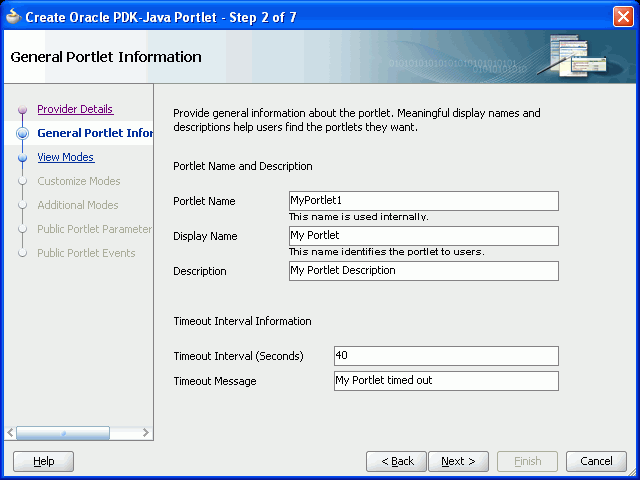The image size is (640, 480).
Task: Click the Public Portlet Events bullet icon
Action: 22,253
